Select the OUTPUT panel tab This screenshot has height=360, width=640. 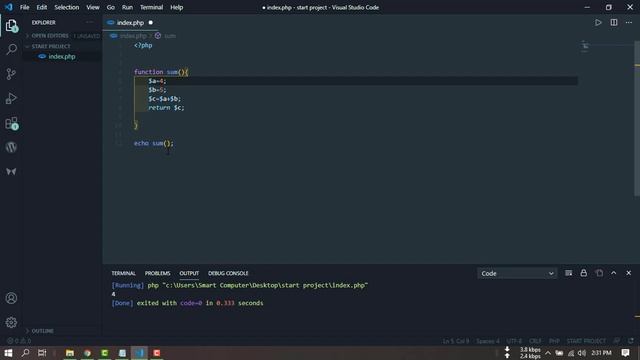[x=189, y=273]
